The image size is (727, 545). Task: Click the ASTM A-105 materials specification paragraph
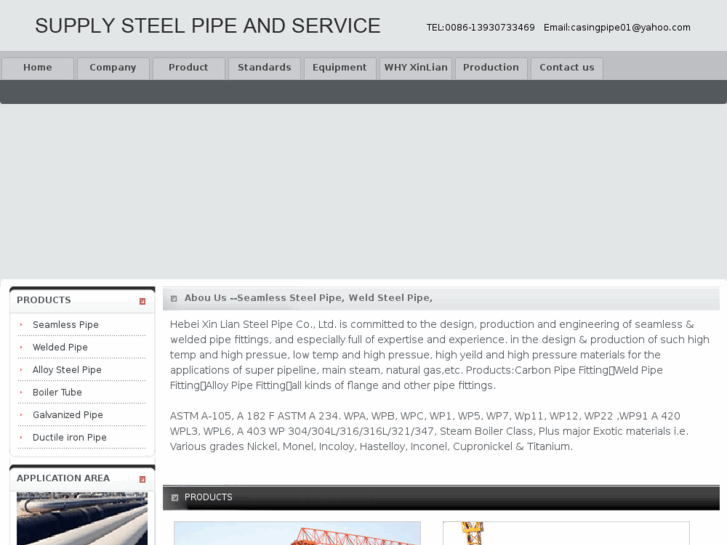pos(429,431)
